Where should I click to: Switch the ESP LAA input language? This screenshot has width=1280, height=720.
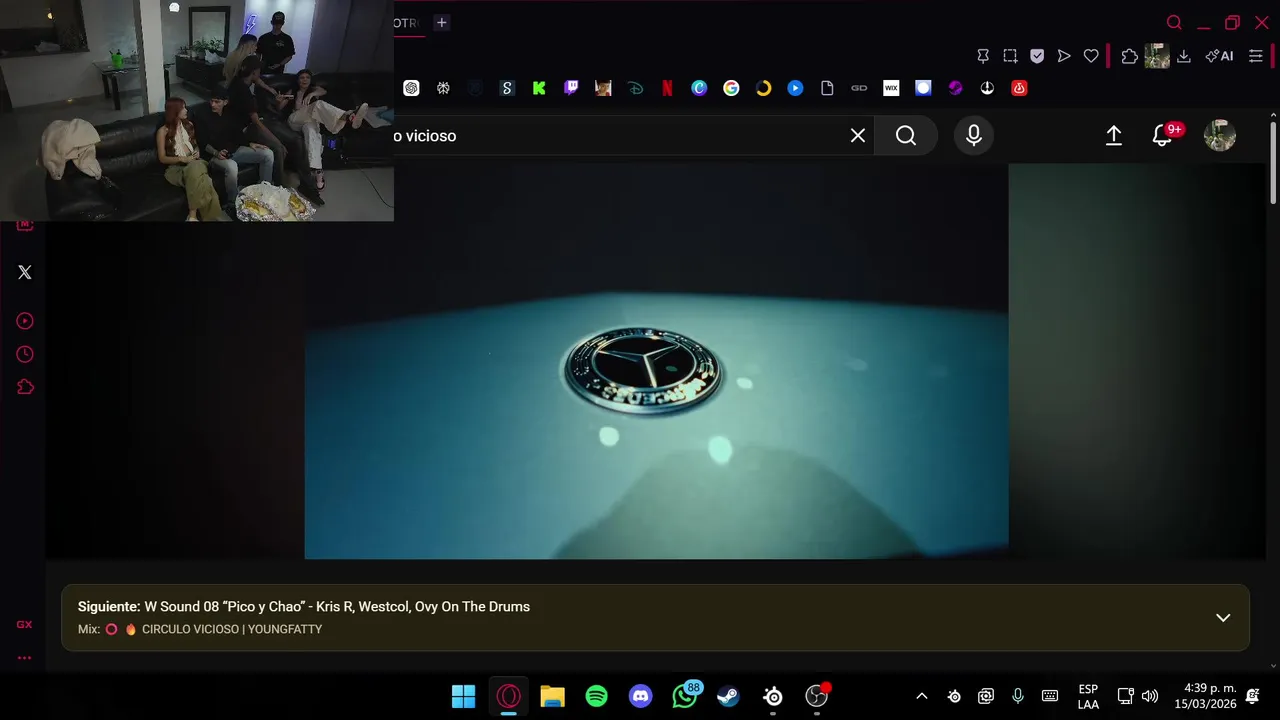click(x=1088, y=697)
